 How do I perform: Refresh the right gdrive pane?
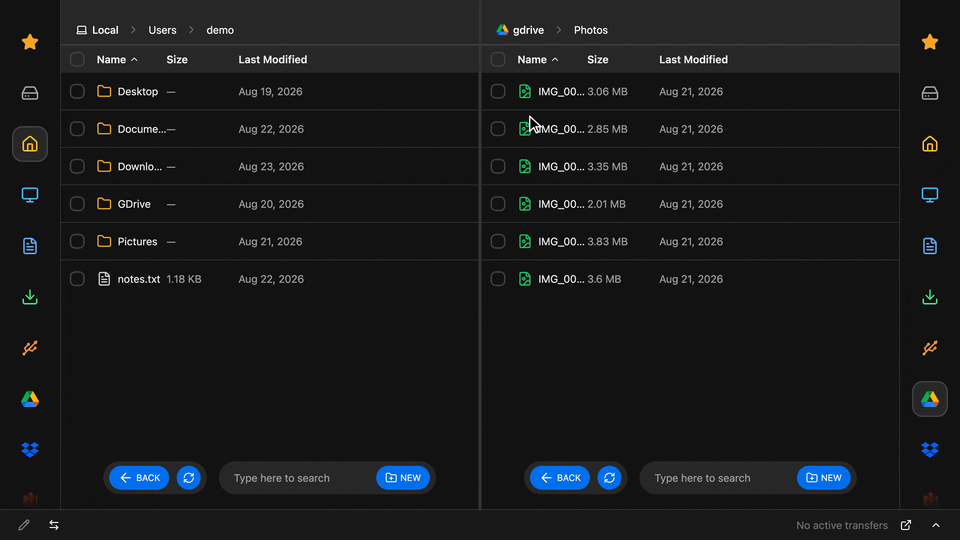pyautogui.click(x=609, y=478)
